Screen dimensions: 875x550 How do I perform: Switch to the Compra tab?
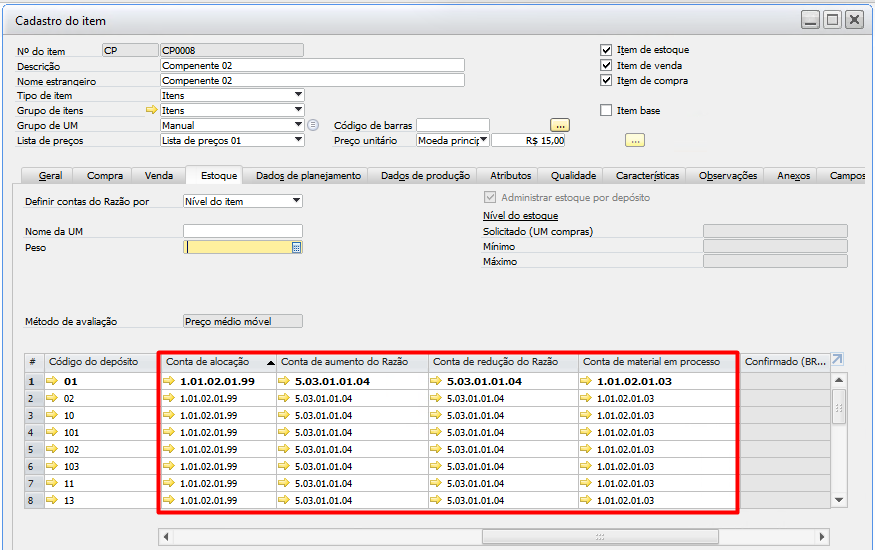[105, 176]
